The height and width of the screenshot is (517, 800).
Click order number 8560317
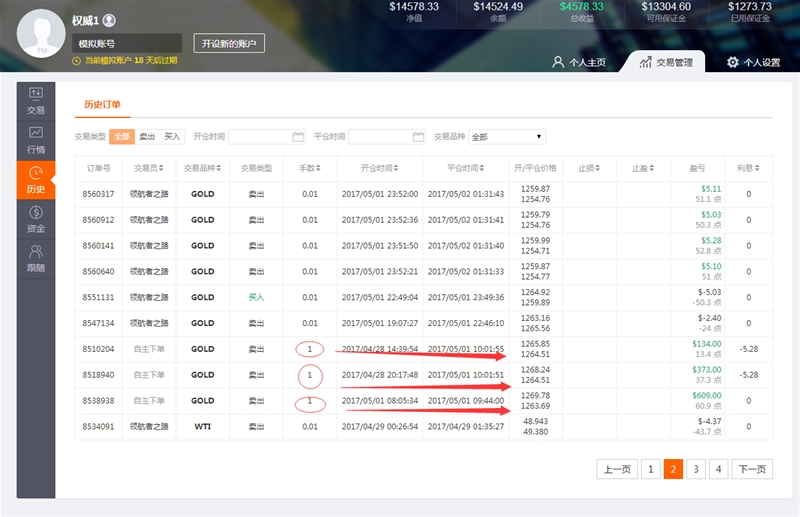point(98,194)
